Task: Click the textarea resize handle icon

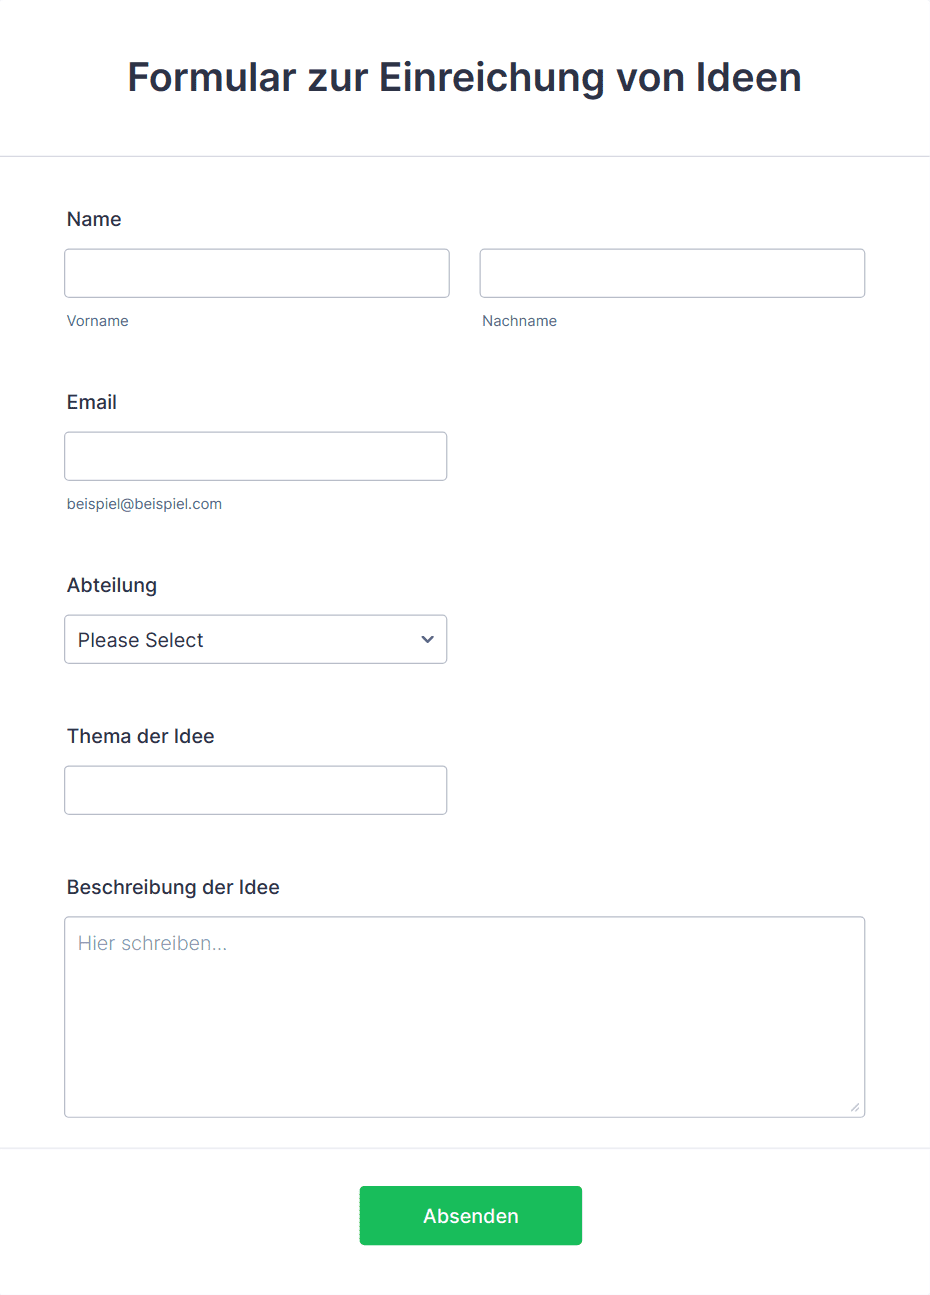Action: pos(855,1107)
